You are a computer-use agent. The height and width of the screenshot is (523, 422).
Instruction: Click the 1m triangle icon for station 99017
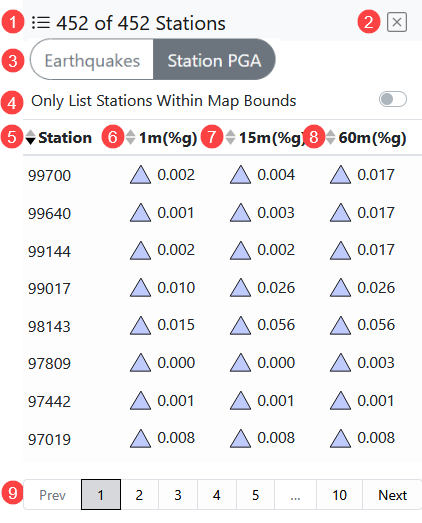[x=140, y=288]
